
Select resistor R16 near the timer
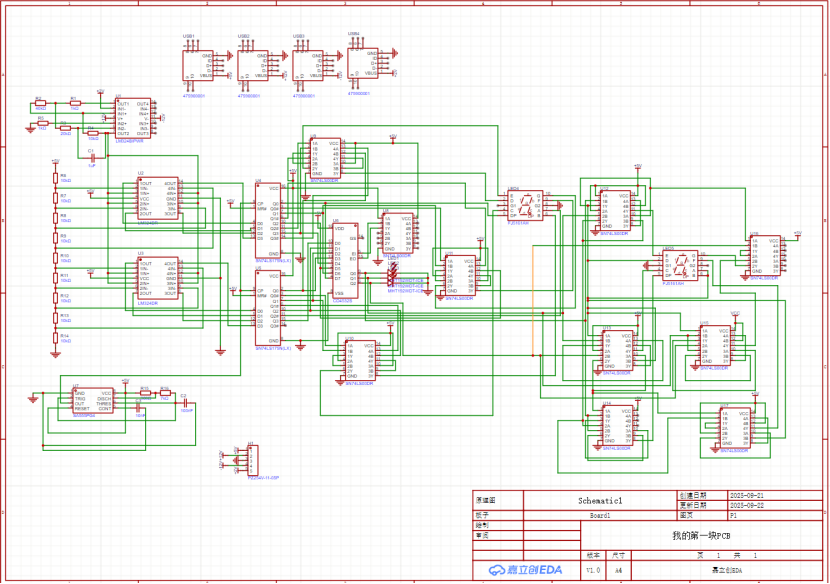[165, 393]
